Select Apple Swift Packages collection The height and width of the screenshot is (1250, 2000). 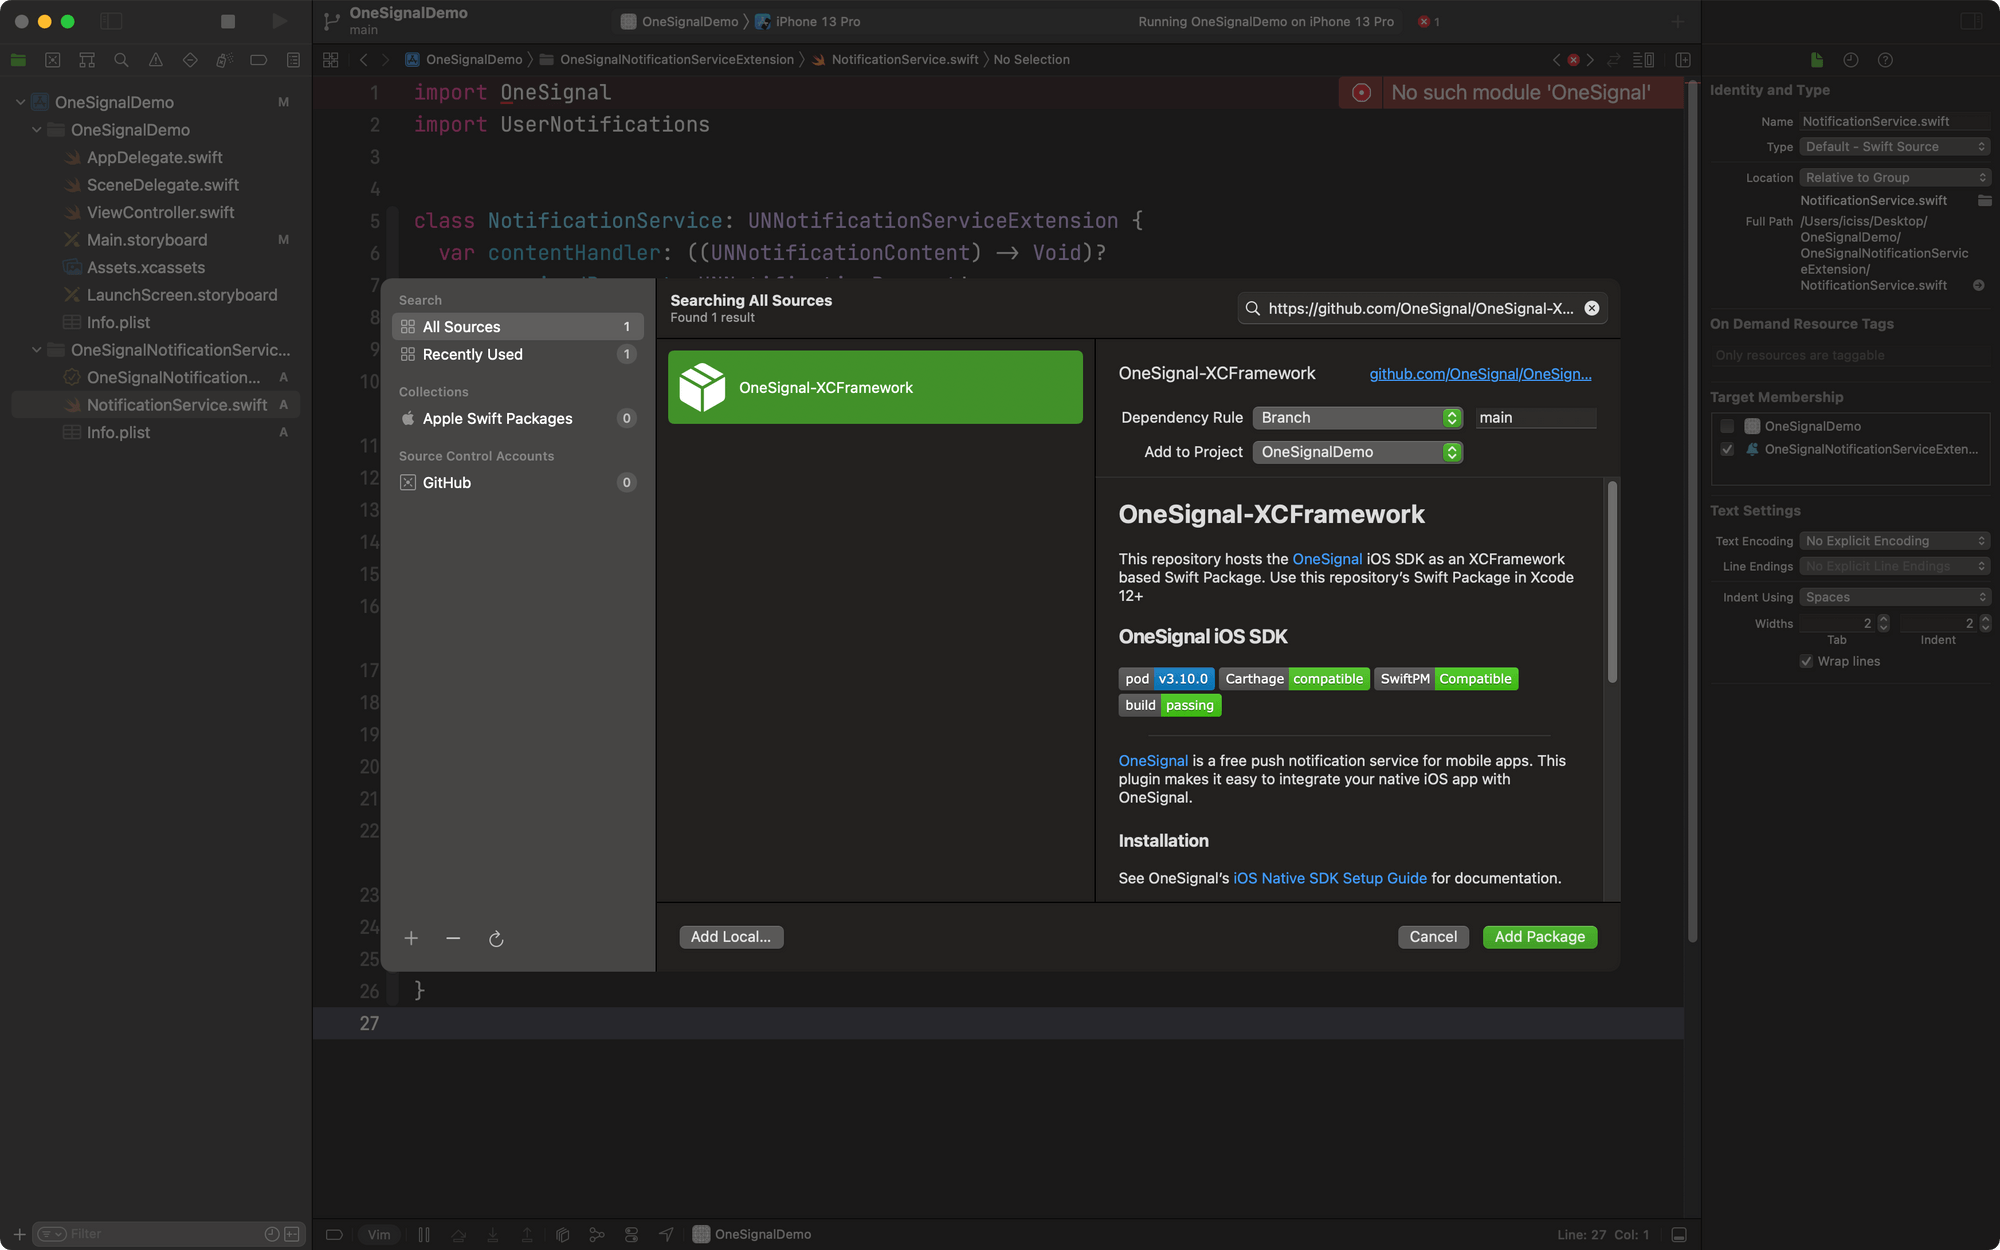[x=497, y=419]
